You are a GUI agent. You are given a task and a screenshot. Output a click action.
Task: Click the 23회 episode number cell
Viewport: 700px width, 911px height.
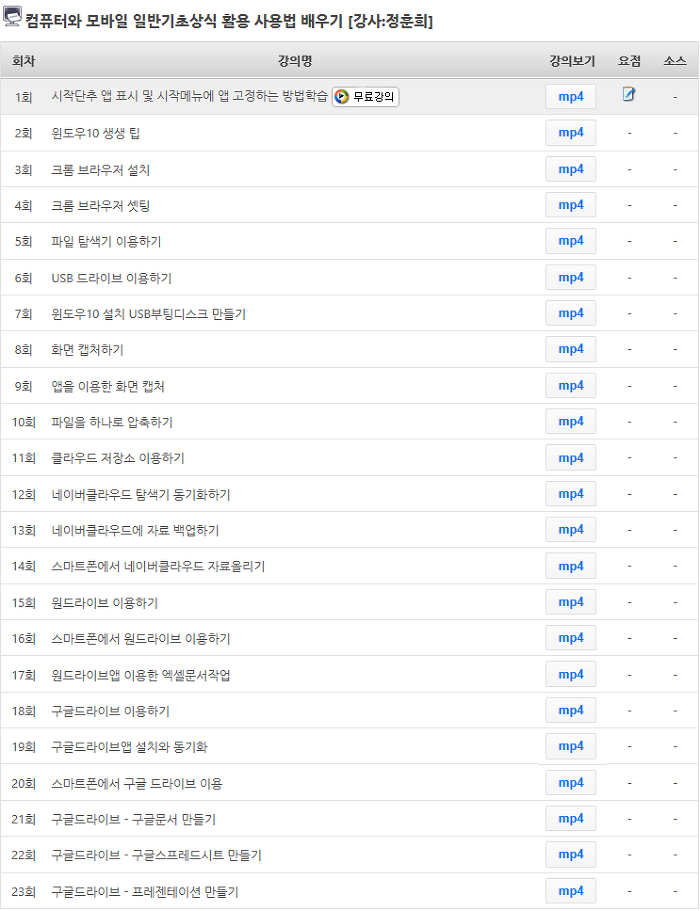24,892
